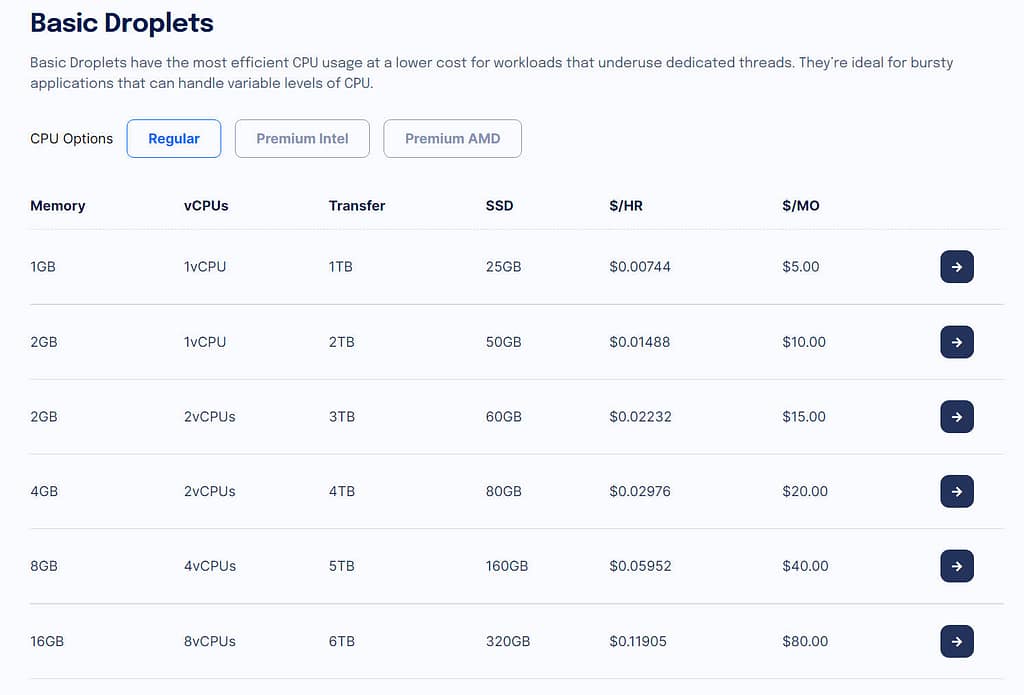The image size is (1024, 695).
Task: Click the Memory column header
Action: coord(57,206)
